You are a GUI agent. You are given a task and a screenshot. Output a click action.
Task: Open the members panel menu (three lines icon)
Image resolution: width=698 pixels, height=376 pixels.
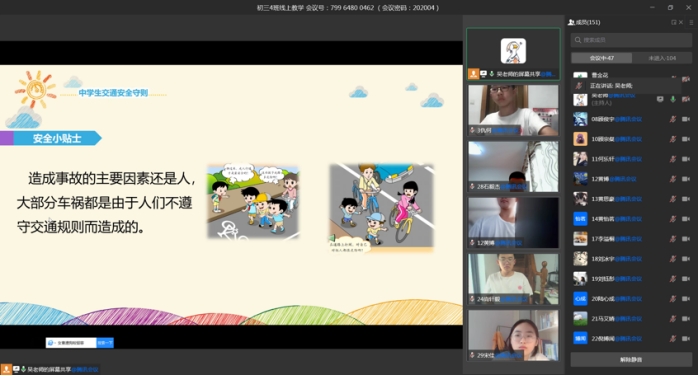[691, 22]
